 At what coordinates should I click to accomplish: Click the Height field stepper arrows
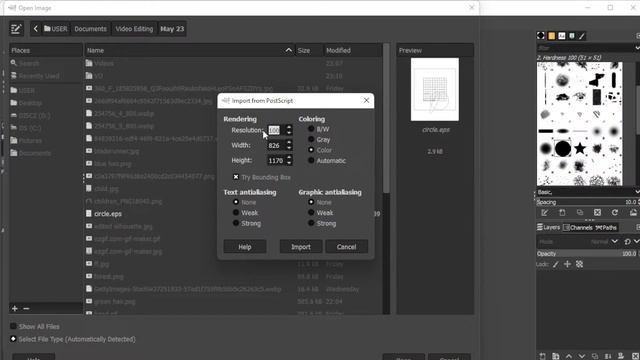(289, 160)
